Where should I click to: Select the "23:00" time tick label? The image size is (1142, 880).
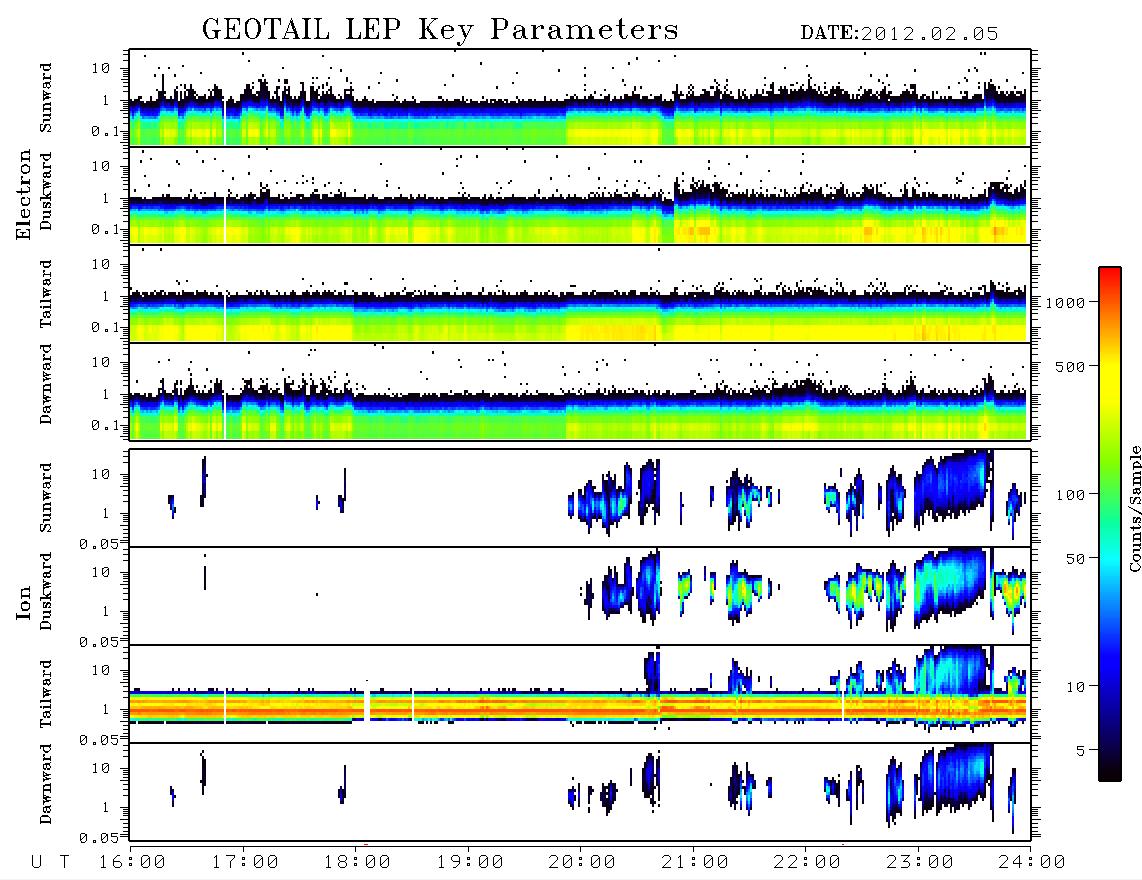pyautogui.click(x=920, y=863)
